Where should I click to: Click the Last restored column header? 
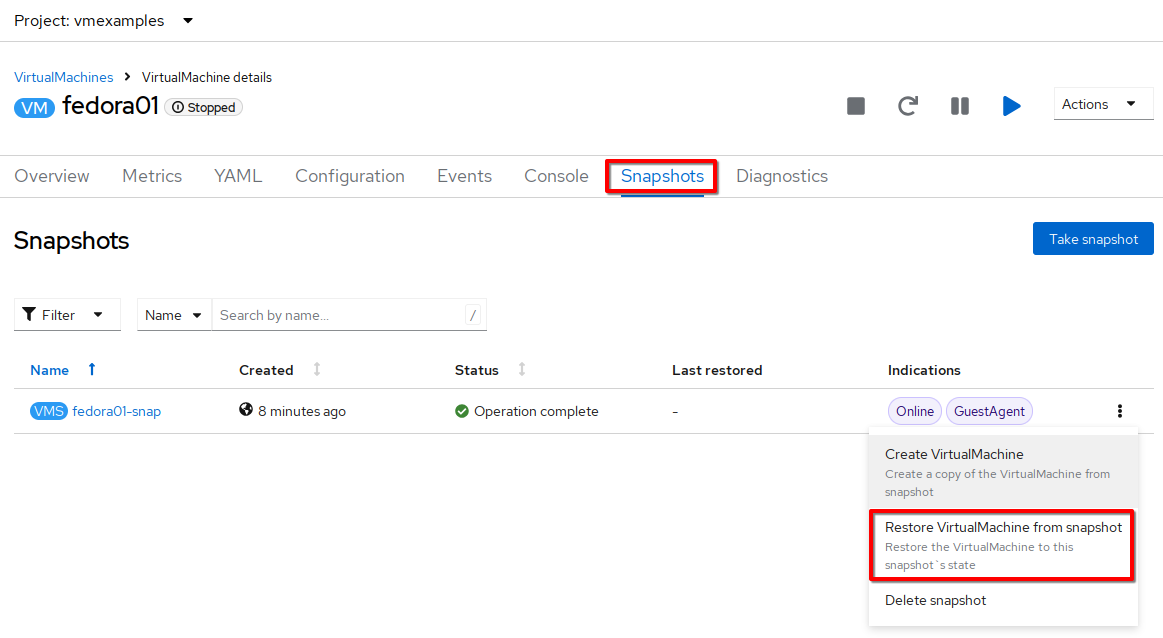point(717,370)
